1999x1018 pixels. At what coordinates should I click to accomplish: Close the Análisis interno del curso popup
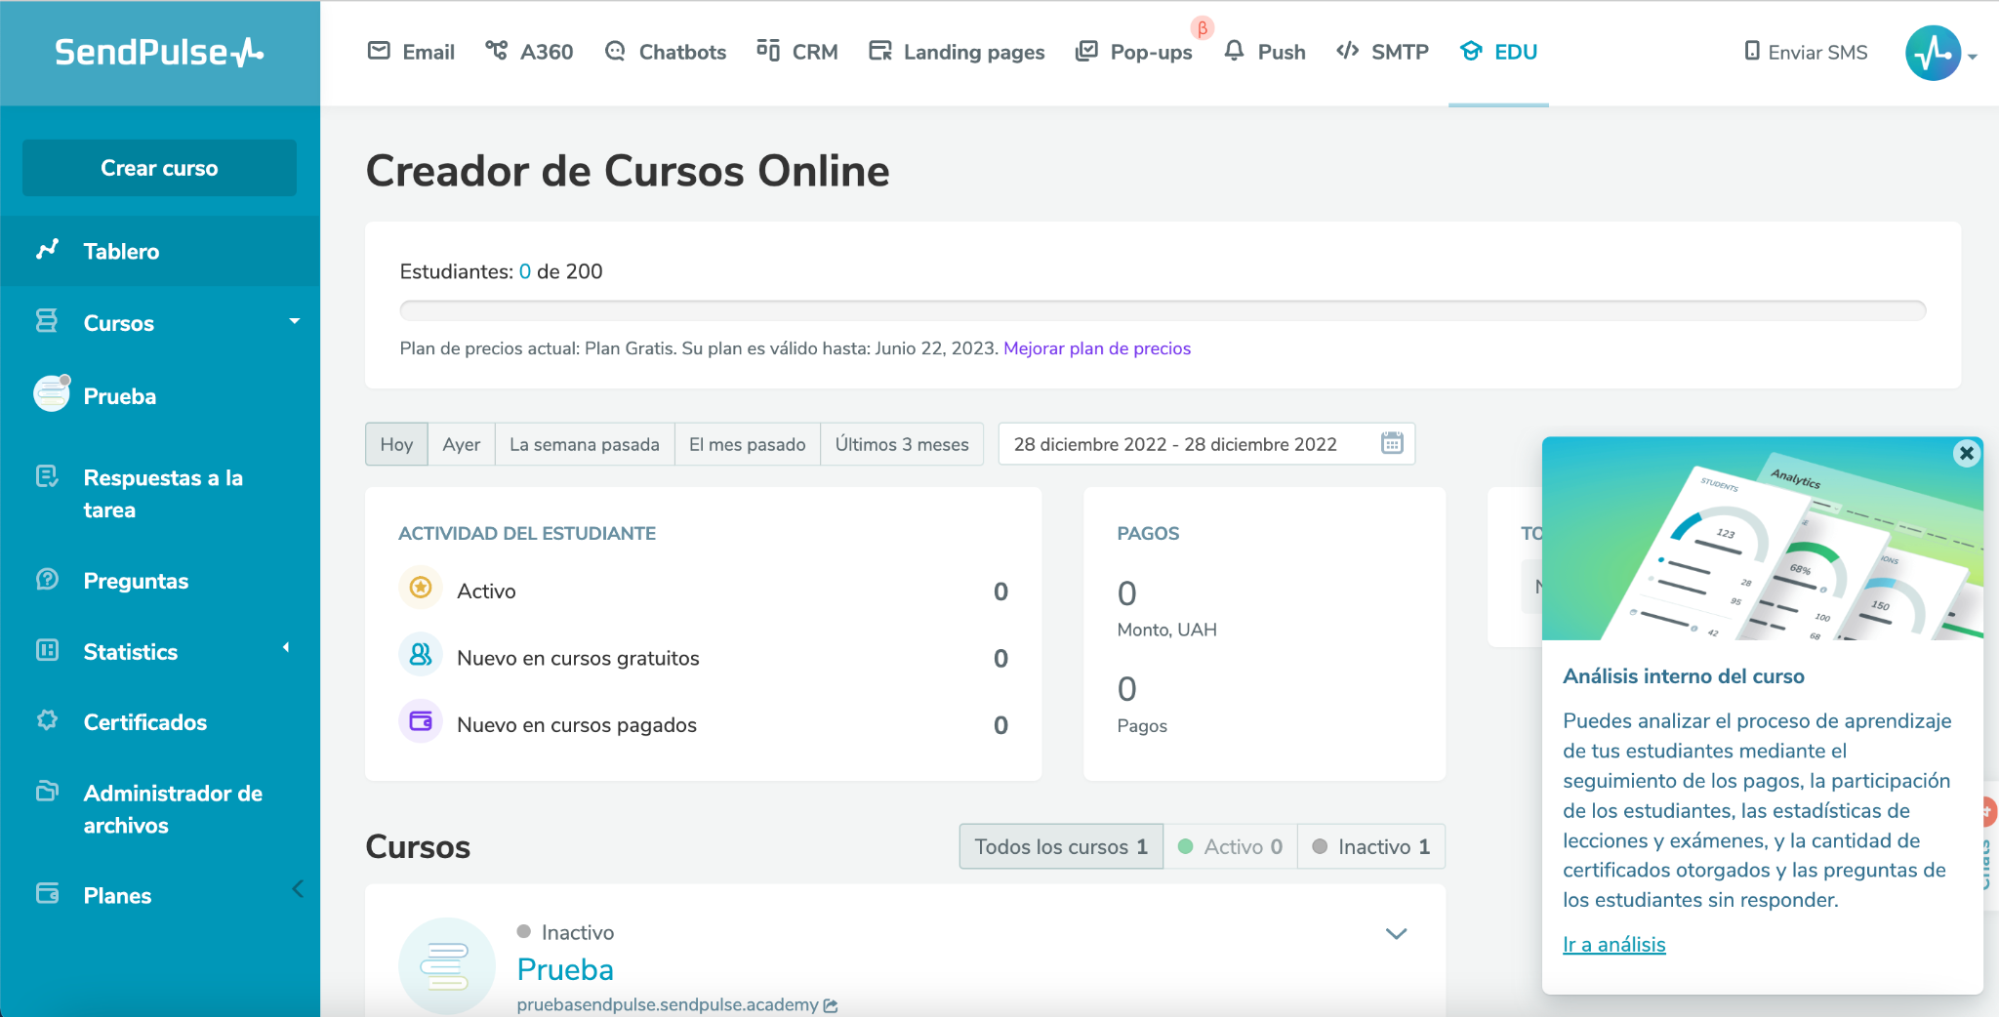coord(1966,453)
